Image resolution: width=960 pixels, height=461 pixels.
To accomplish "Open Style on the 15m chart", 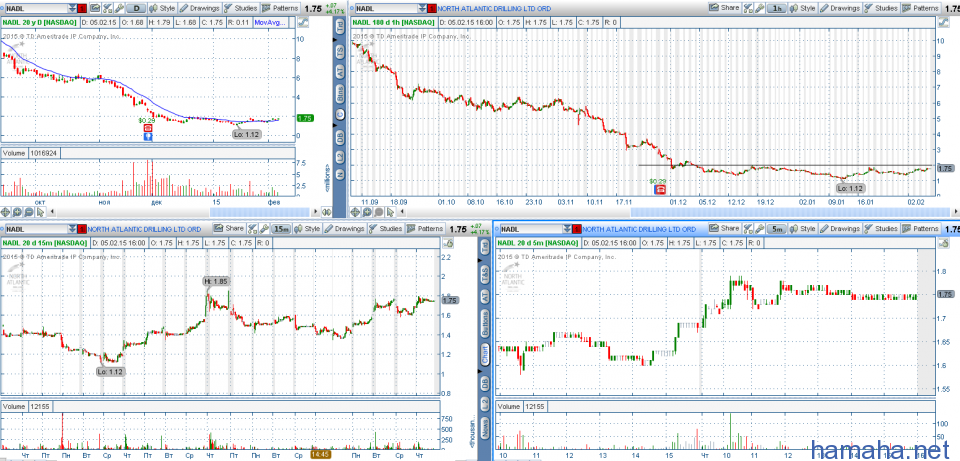I will [307, 229].
